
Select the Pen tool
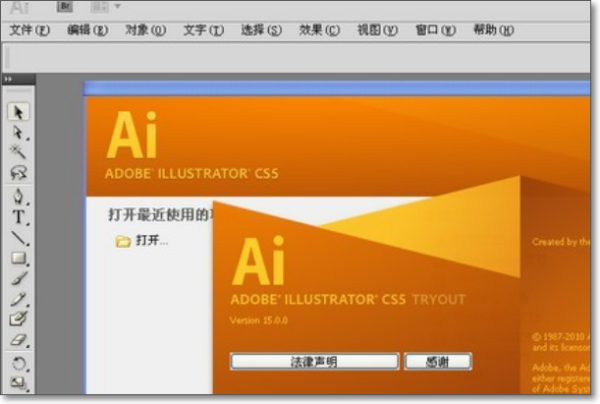pos(18,196)
